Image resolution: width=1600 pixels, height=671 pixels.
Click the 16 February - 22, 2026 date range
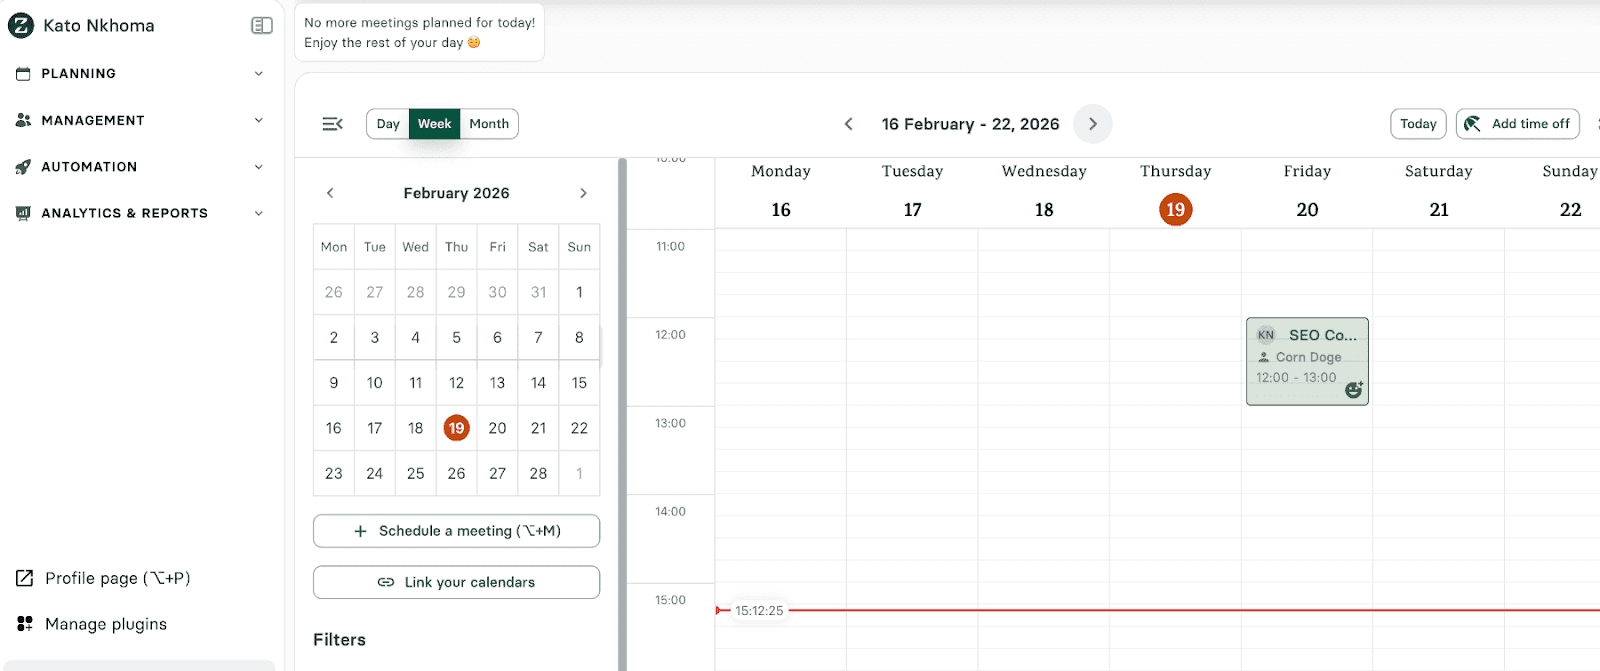click(970, 124)
